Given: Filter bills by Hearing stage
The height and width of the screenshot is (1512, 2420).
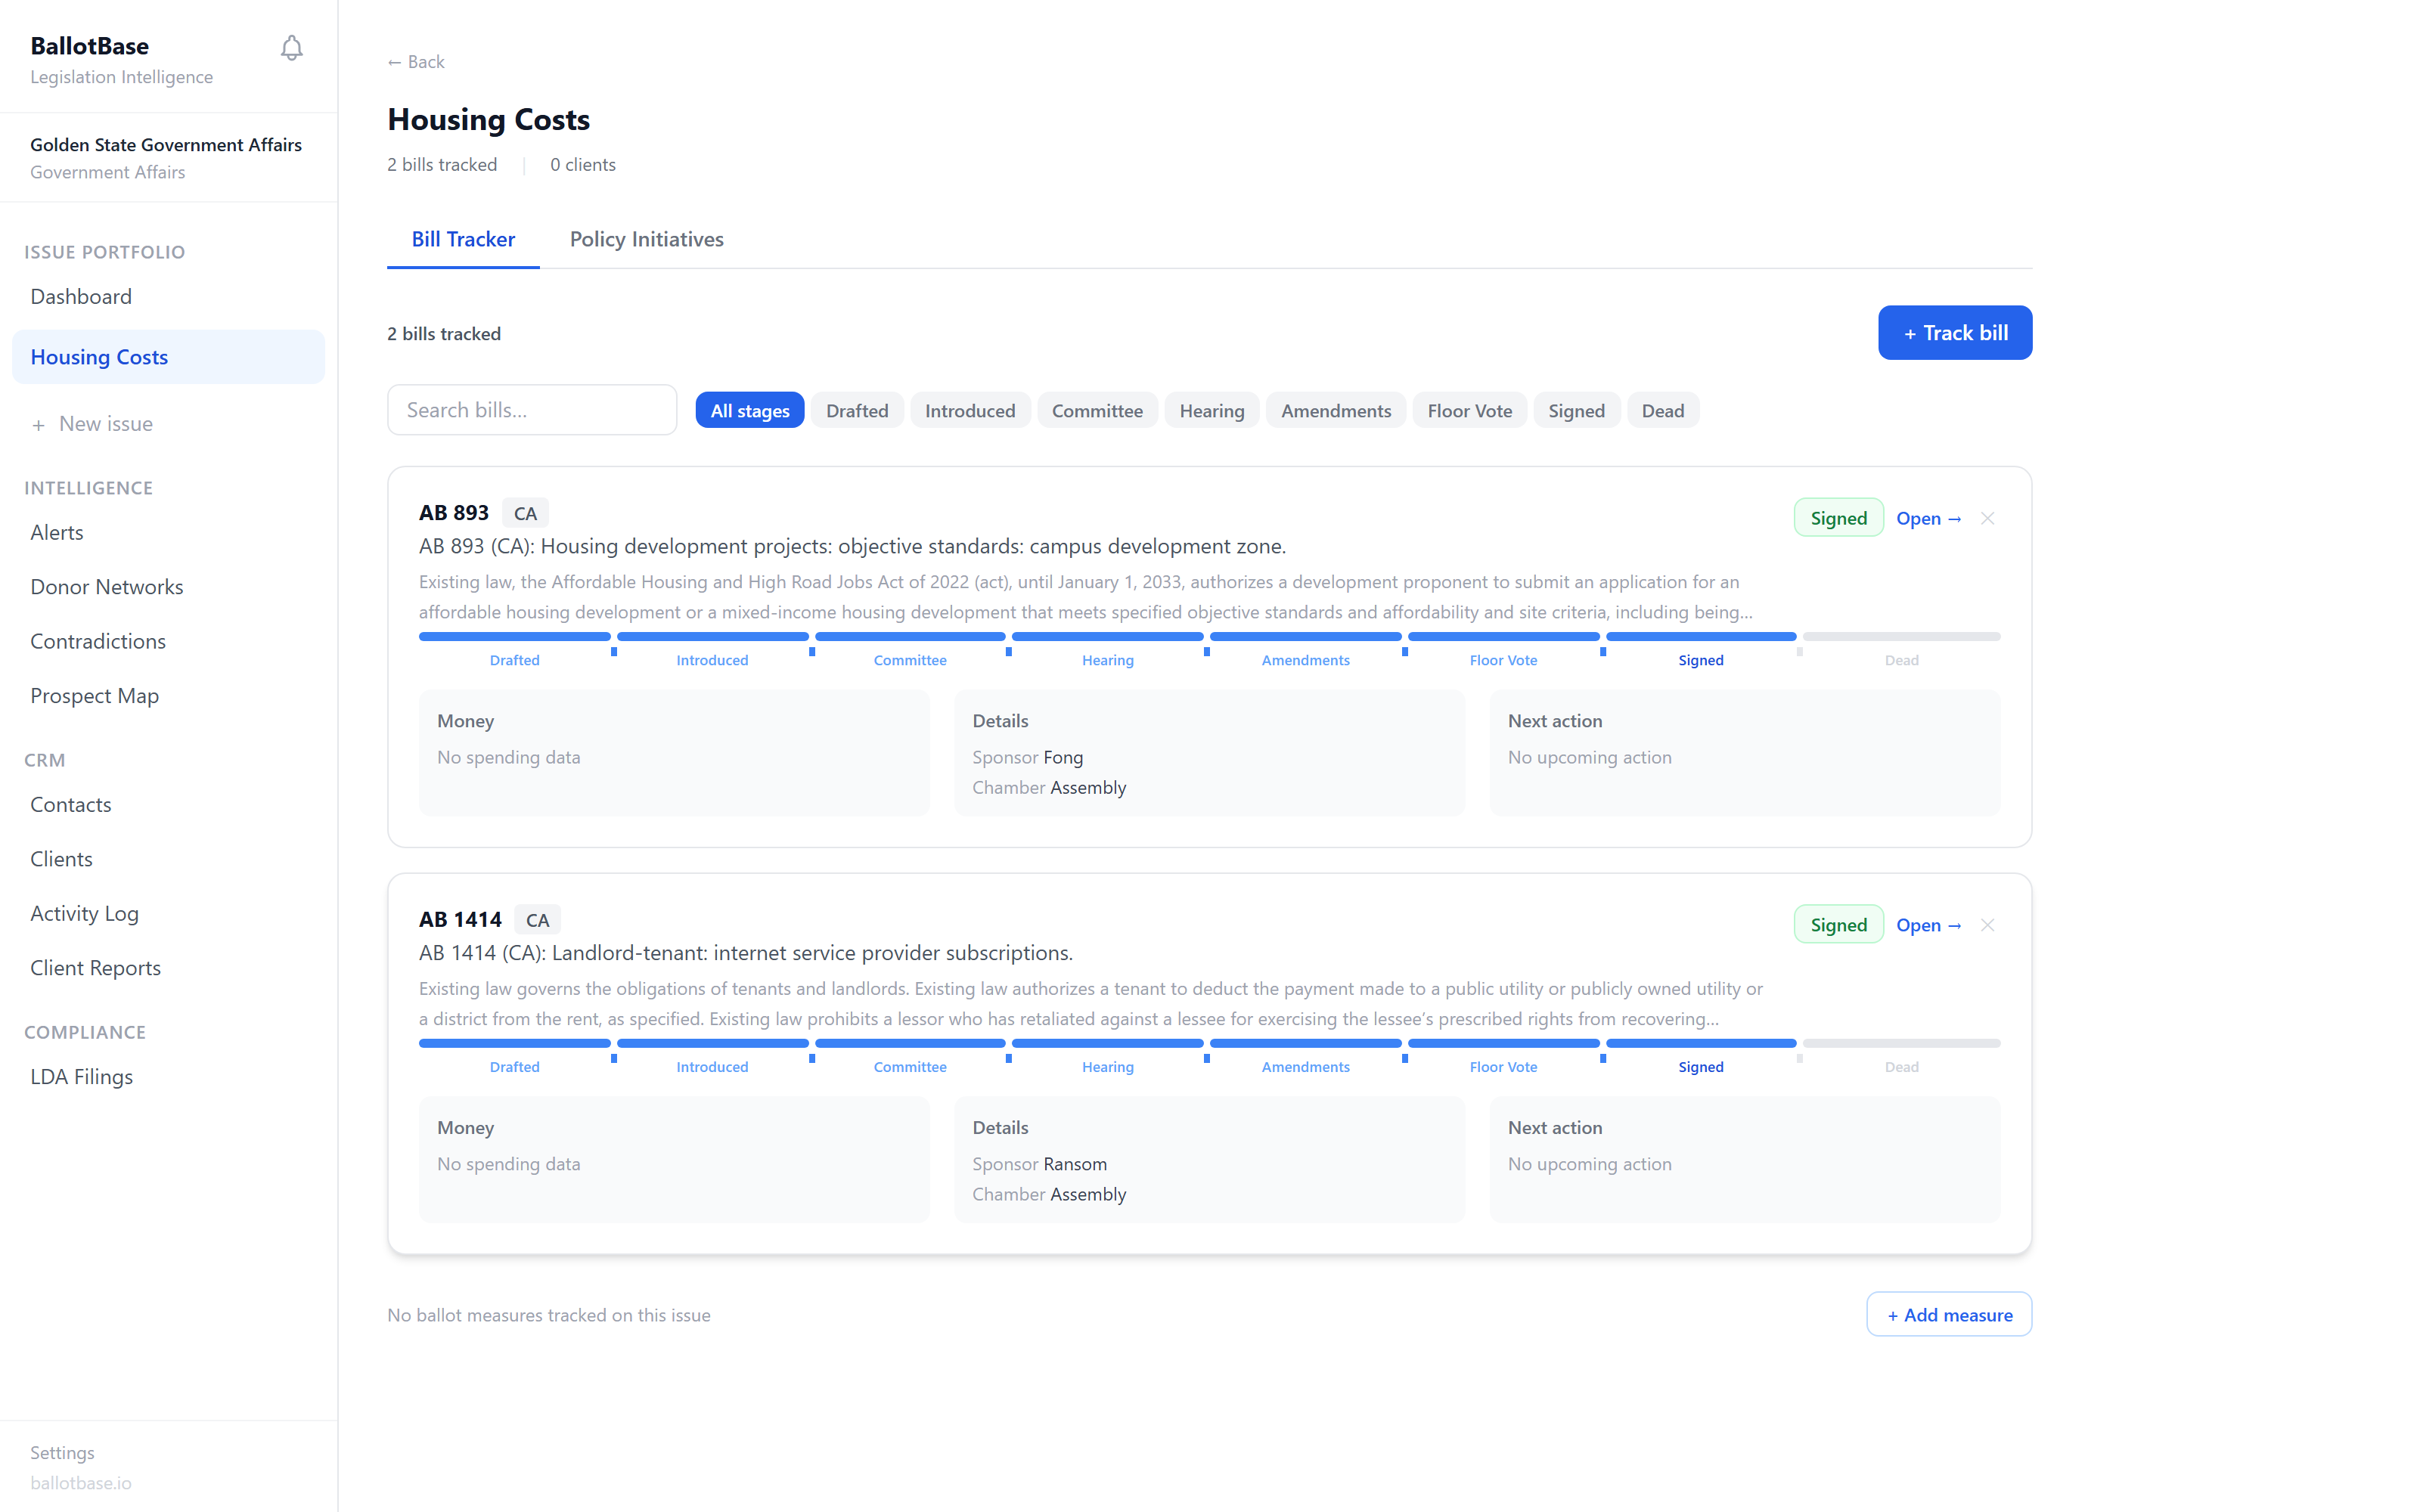Looking at the screenshot, I should (1212, 411).
